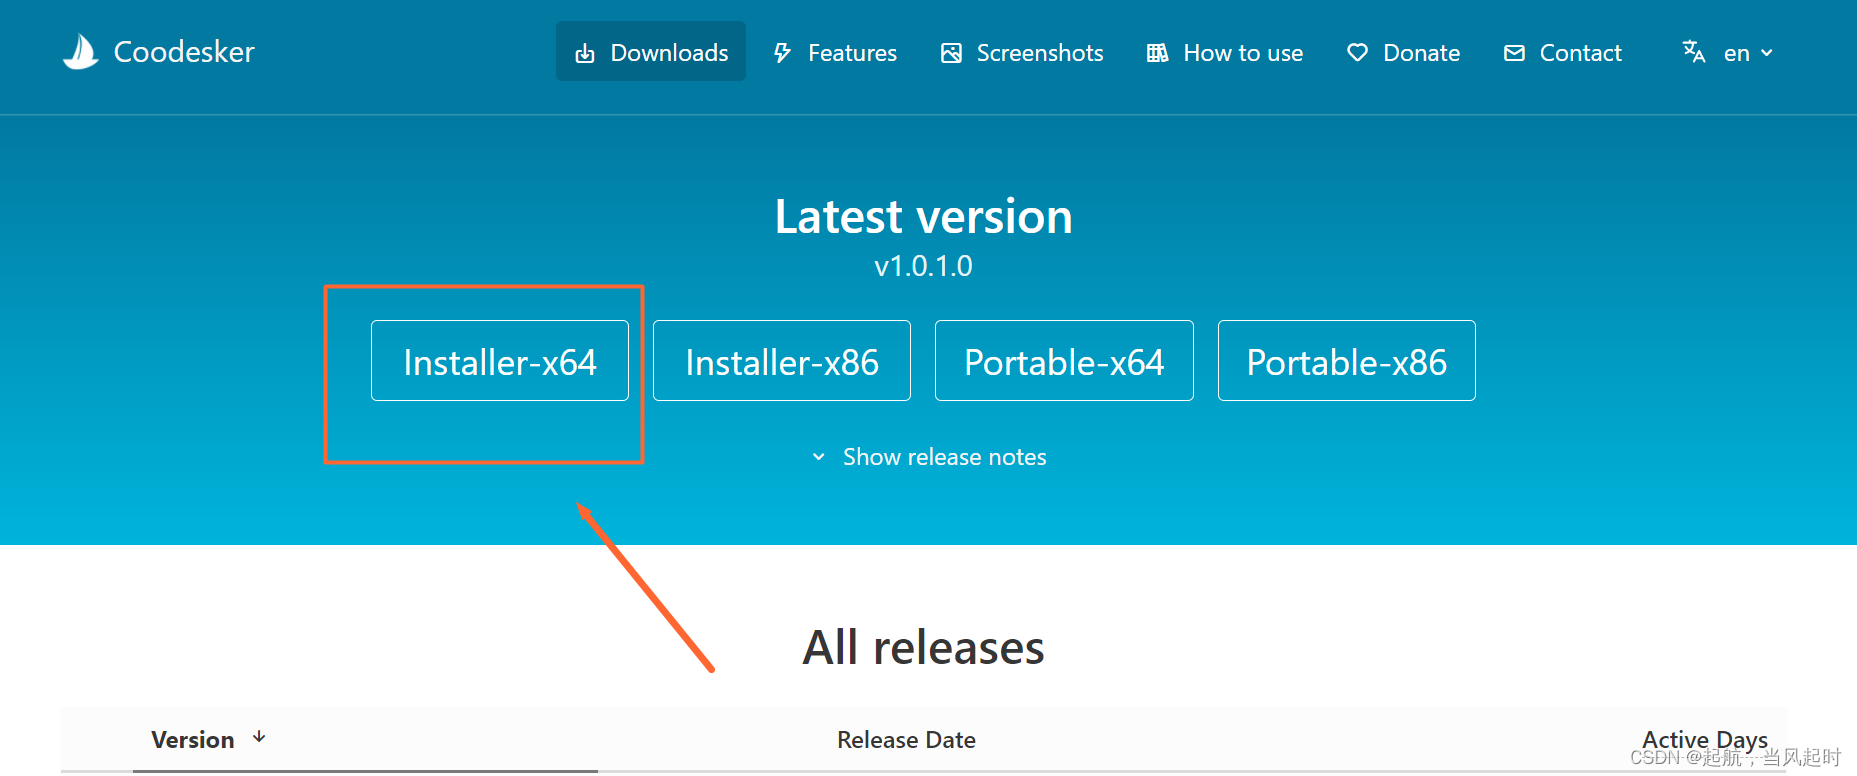
Task: Expand Show release notes
Action: 929,457
